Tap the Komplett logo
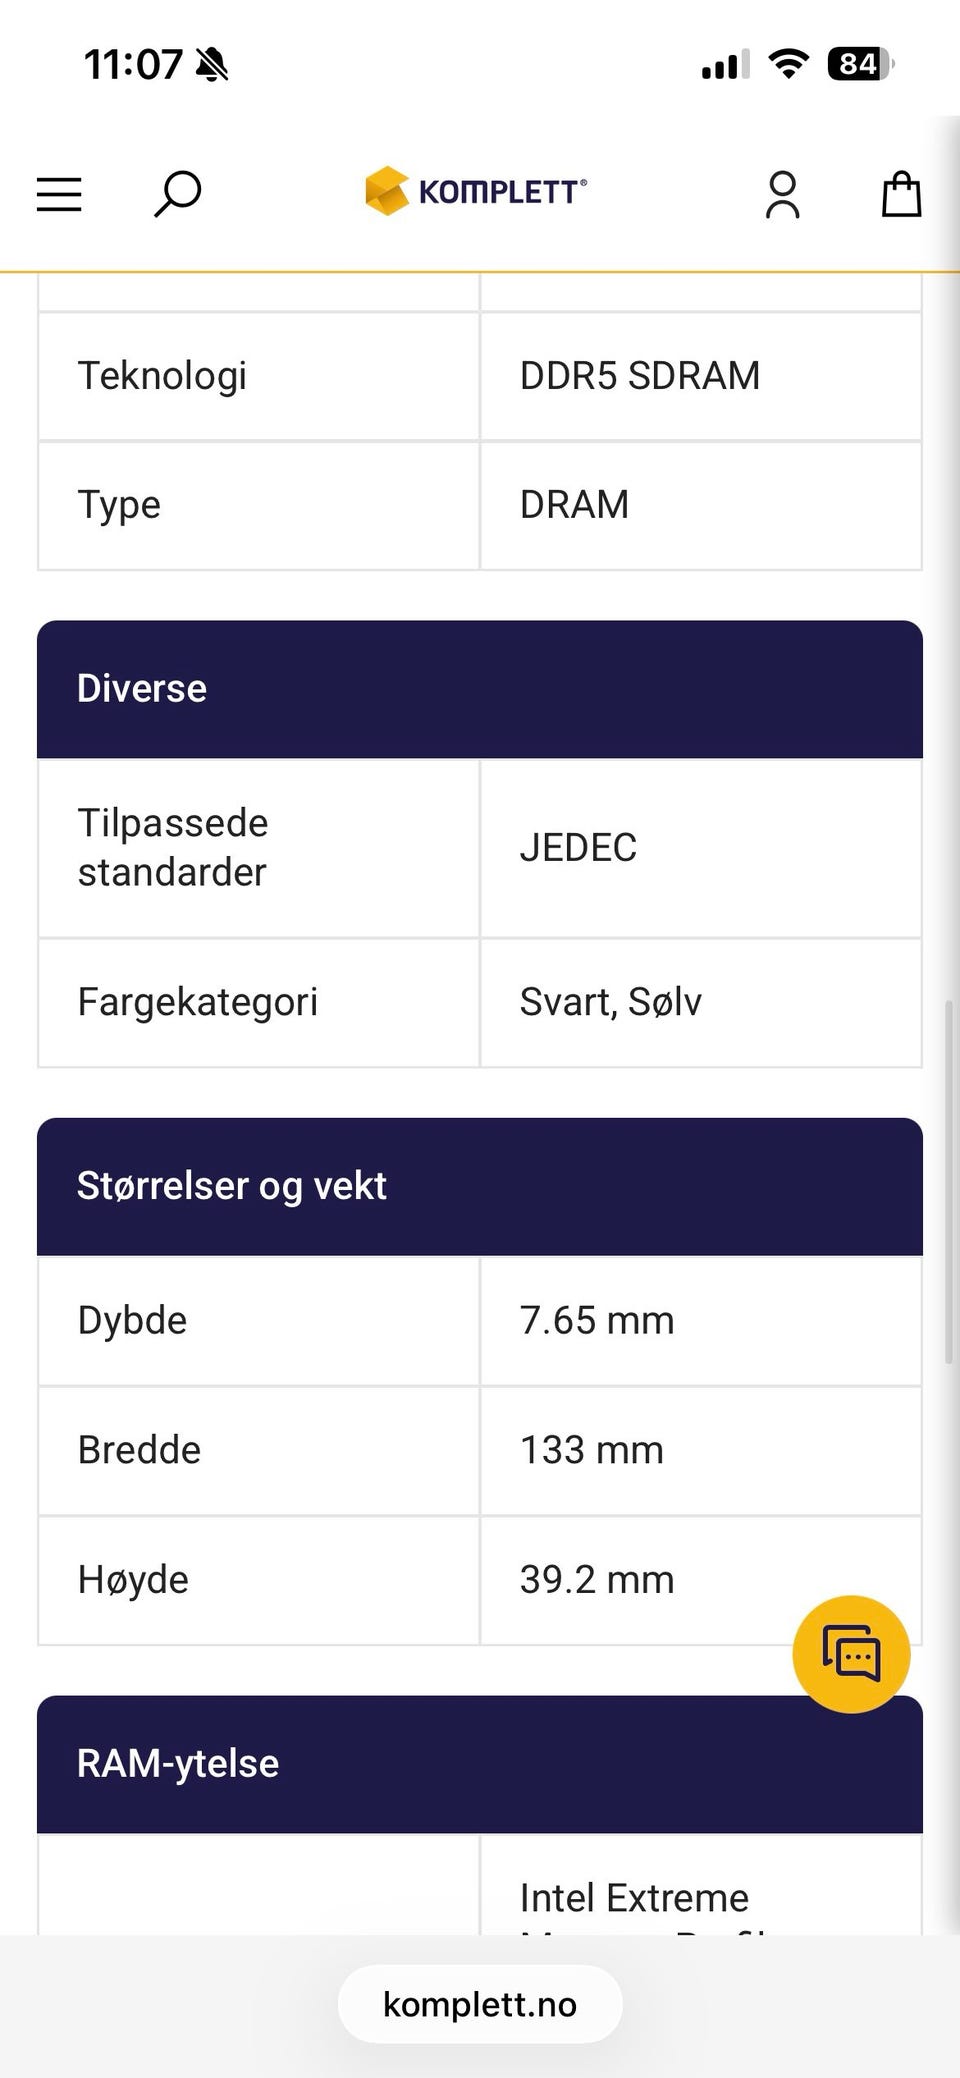The width and height of the screenshot is (960, 2078). click(476, 191)
